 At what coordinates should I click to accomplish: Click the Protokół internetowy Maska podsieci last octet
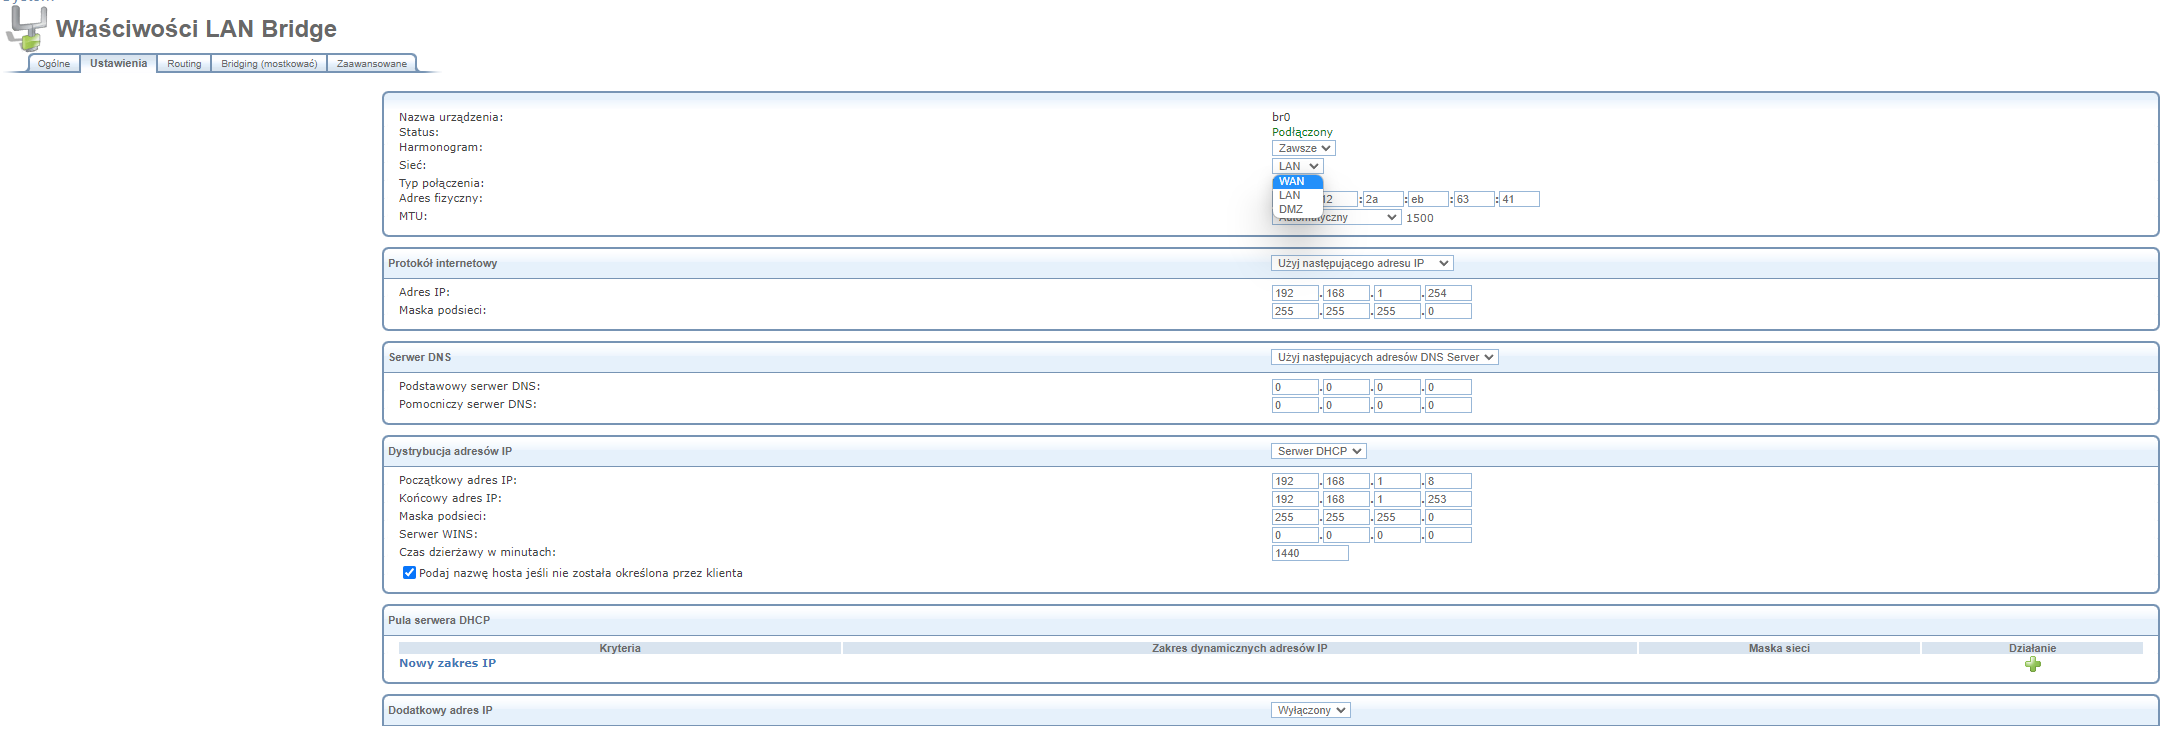pyautogui.click(x=1448, y=311)
